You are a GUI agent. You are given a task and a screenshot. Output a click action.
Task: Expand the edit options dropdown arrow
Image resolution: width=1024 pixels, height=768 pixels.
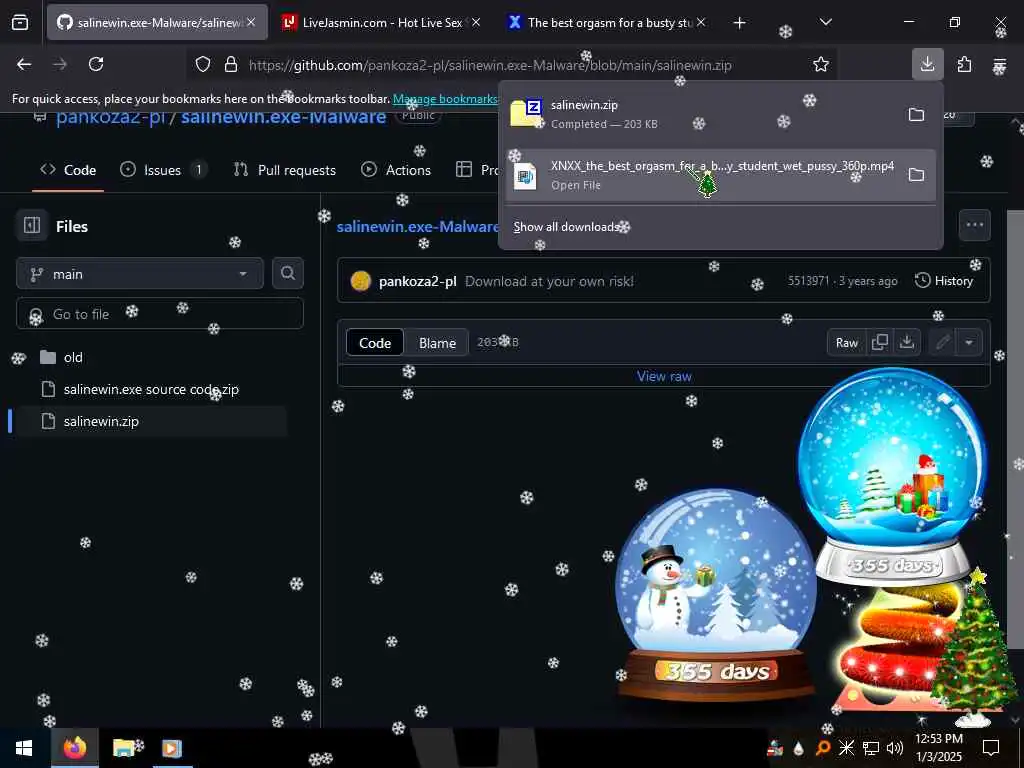[969, 343]
